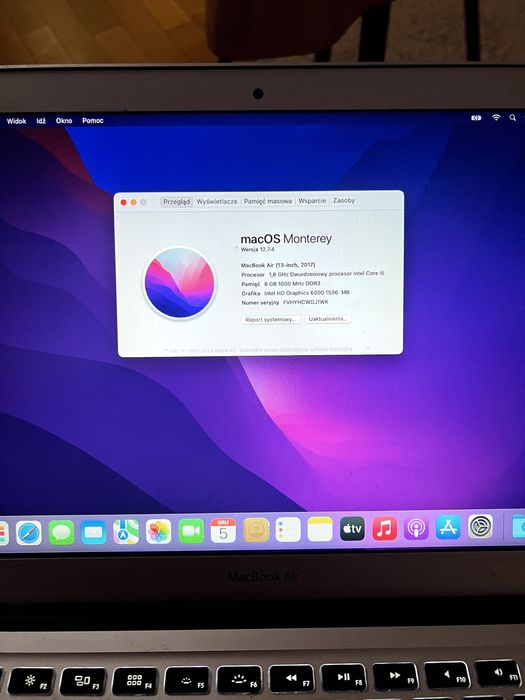Open Notes app in the Dock
Viewport: 525px width, 700px height.
pyautogui.click(x=320, y=529)
